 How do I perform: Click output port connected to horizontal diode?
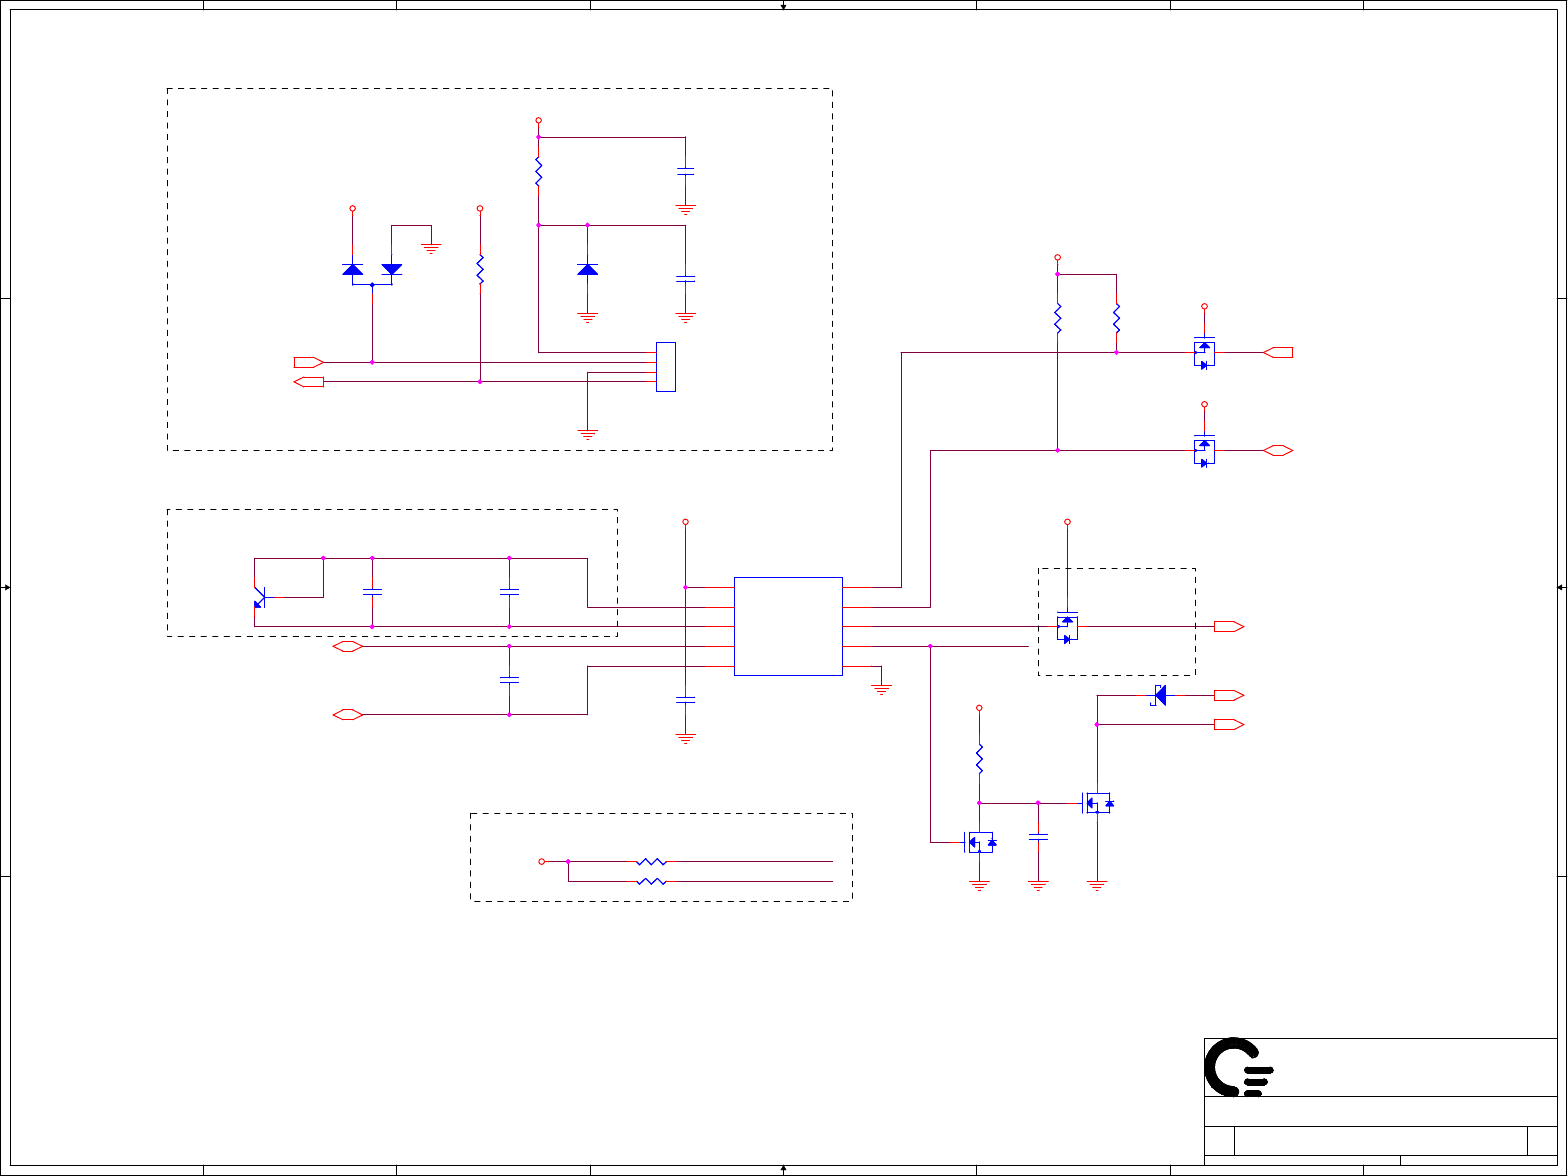(1229, 695)
